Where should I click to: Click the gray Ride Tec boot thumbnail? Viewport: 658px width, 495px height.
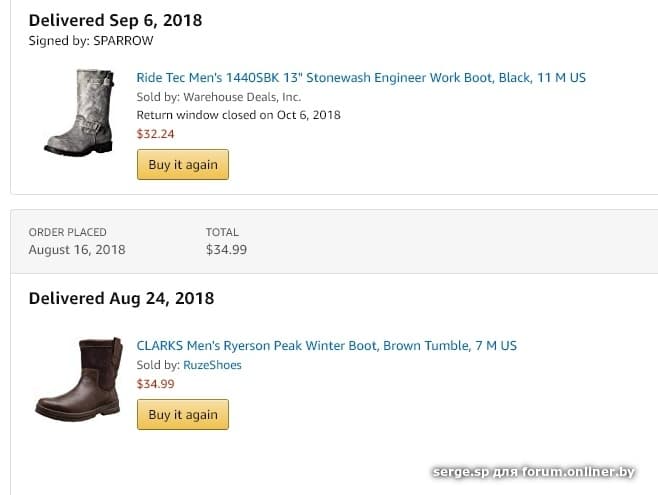tap(78, 112)
